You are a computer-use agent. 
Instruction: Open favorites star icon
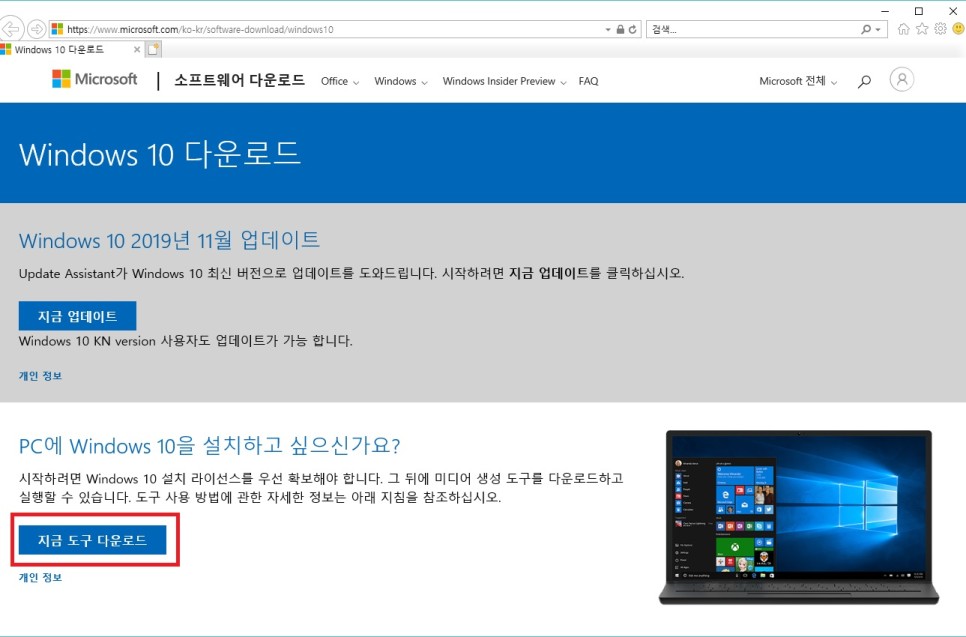click(x=922, y=29)
